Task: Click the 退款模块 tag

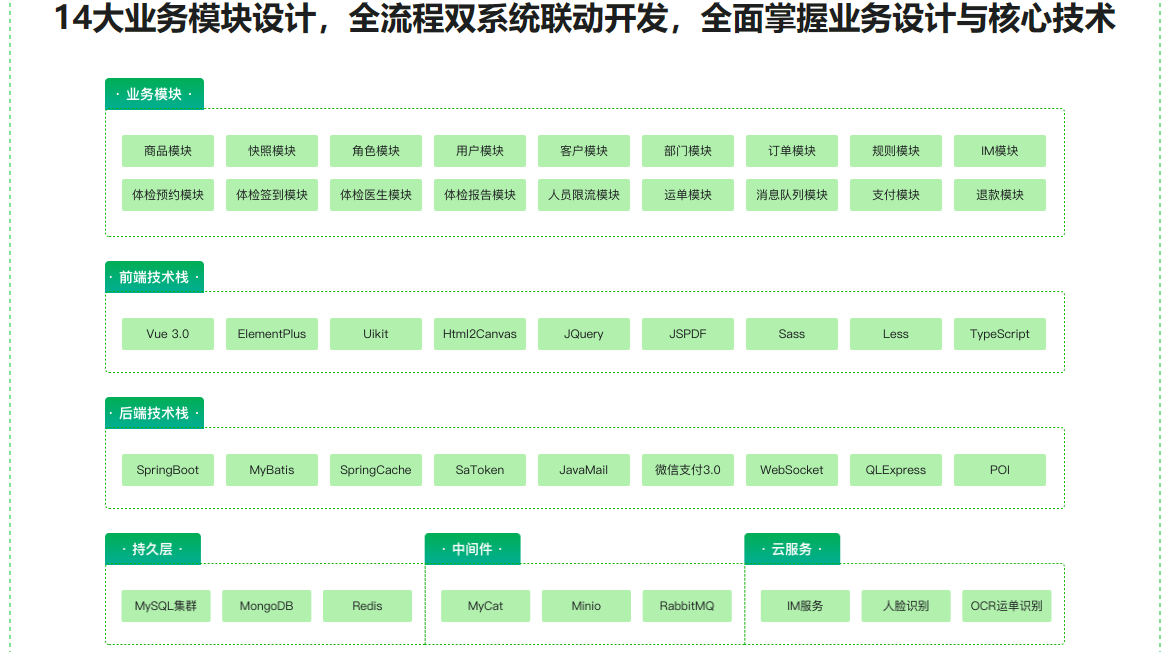Action: pos(1000,195)
